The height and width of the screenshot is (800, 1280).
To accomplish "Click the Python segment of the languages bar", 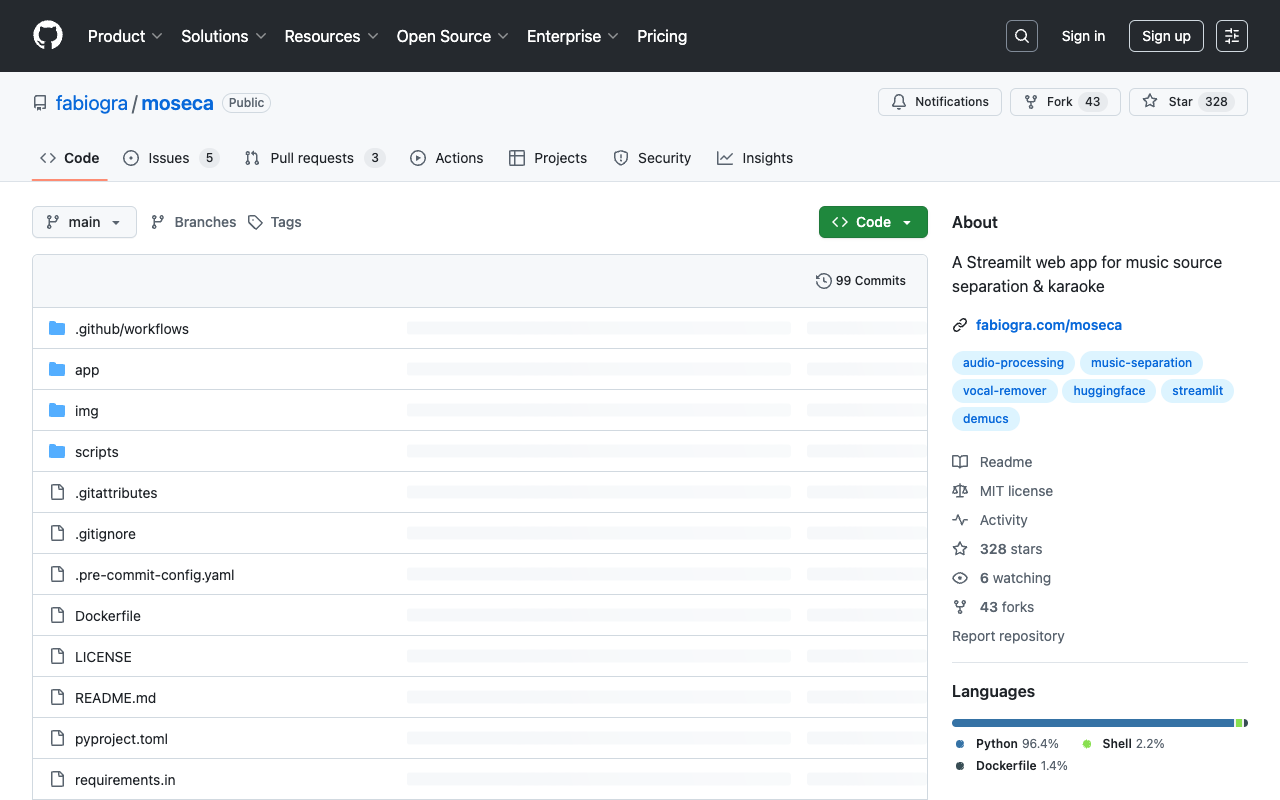I will 1093,723.
